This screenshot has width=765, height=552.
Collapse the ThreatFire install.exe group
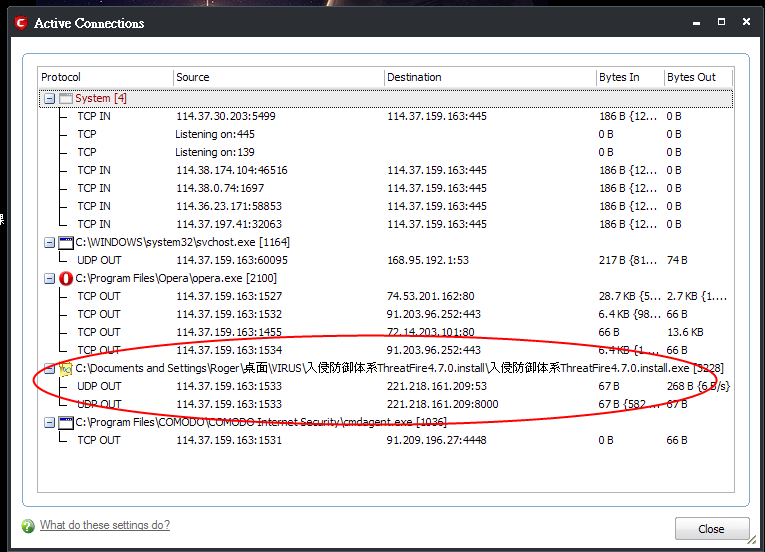pyautogui.click(x=49, y=368)
